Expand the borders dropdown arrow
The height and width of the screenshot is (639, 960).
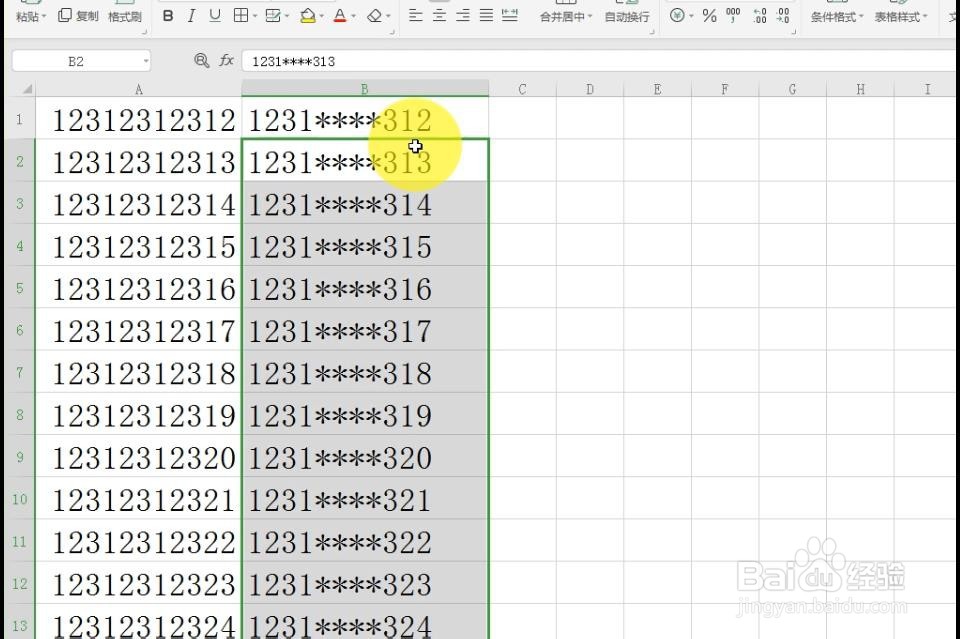[255, 17]
